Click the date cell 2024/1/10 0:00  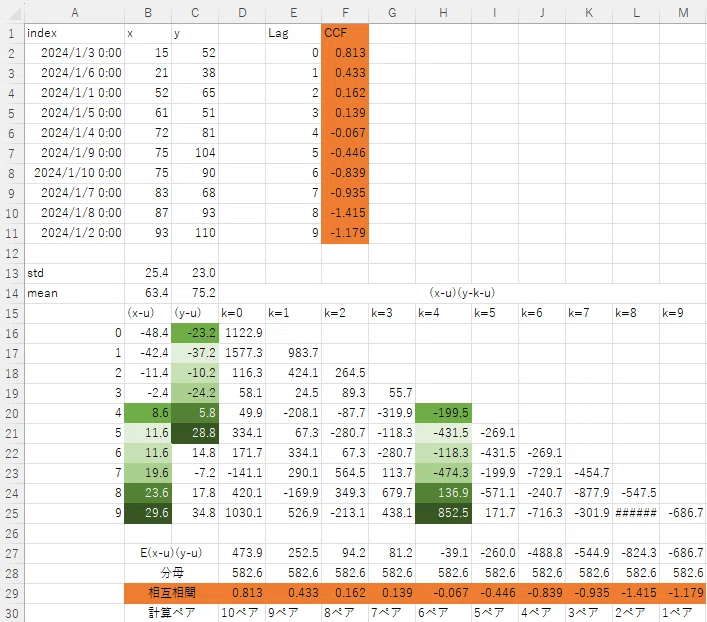point(74,173)
